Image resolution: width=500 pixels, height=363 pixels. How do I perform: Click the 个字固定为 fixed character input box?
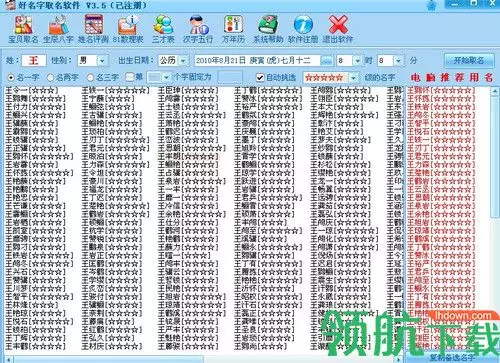point(230,77)
